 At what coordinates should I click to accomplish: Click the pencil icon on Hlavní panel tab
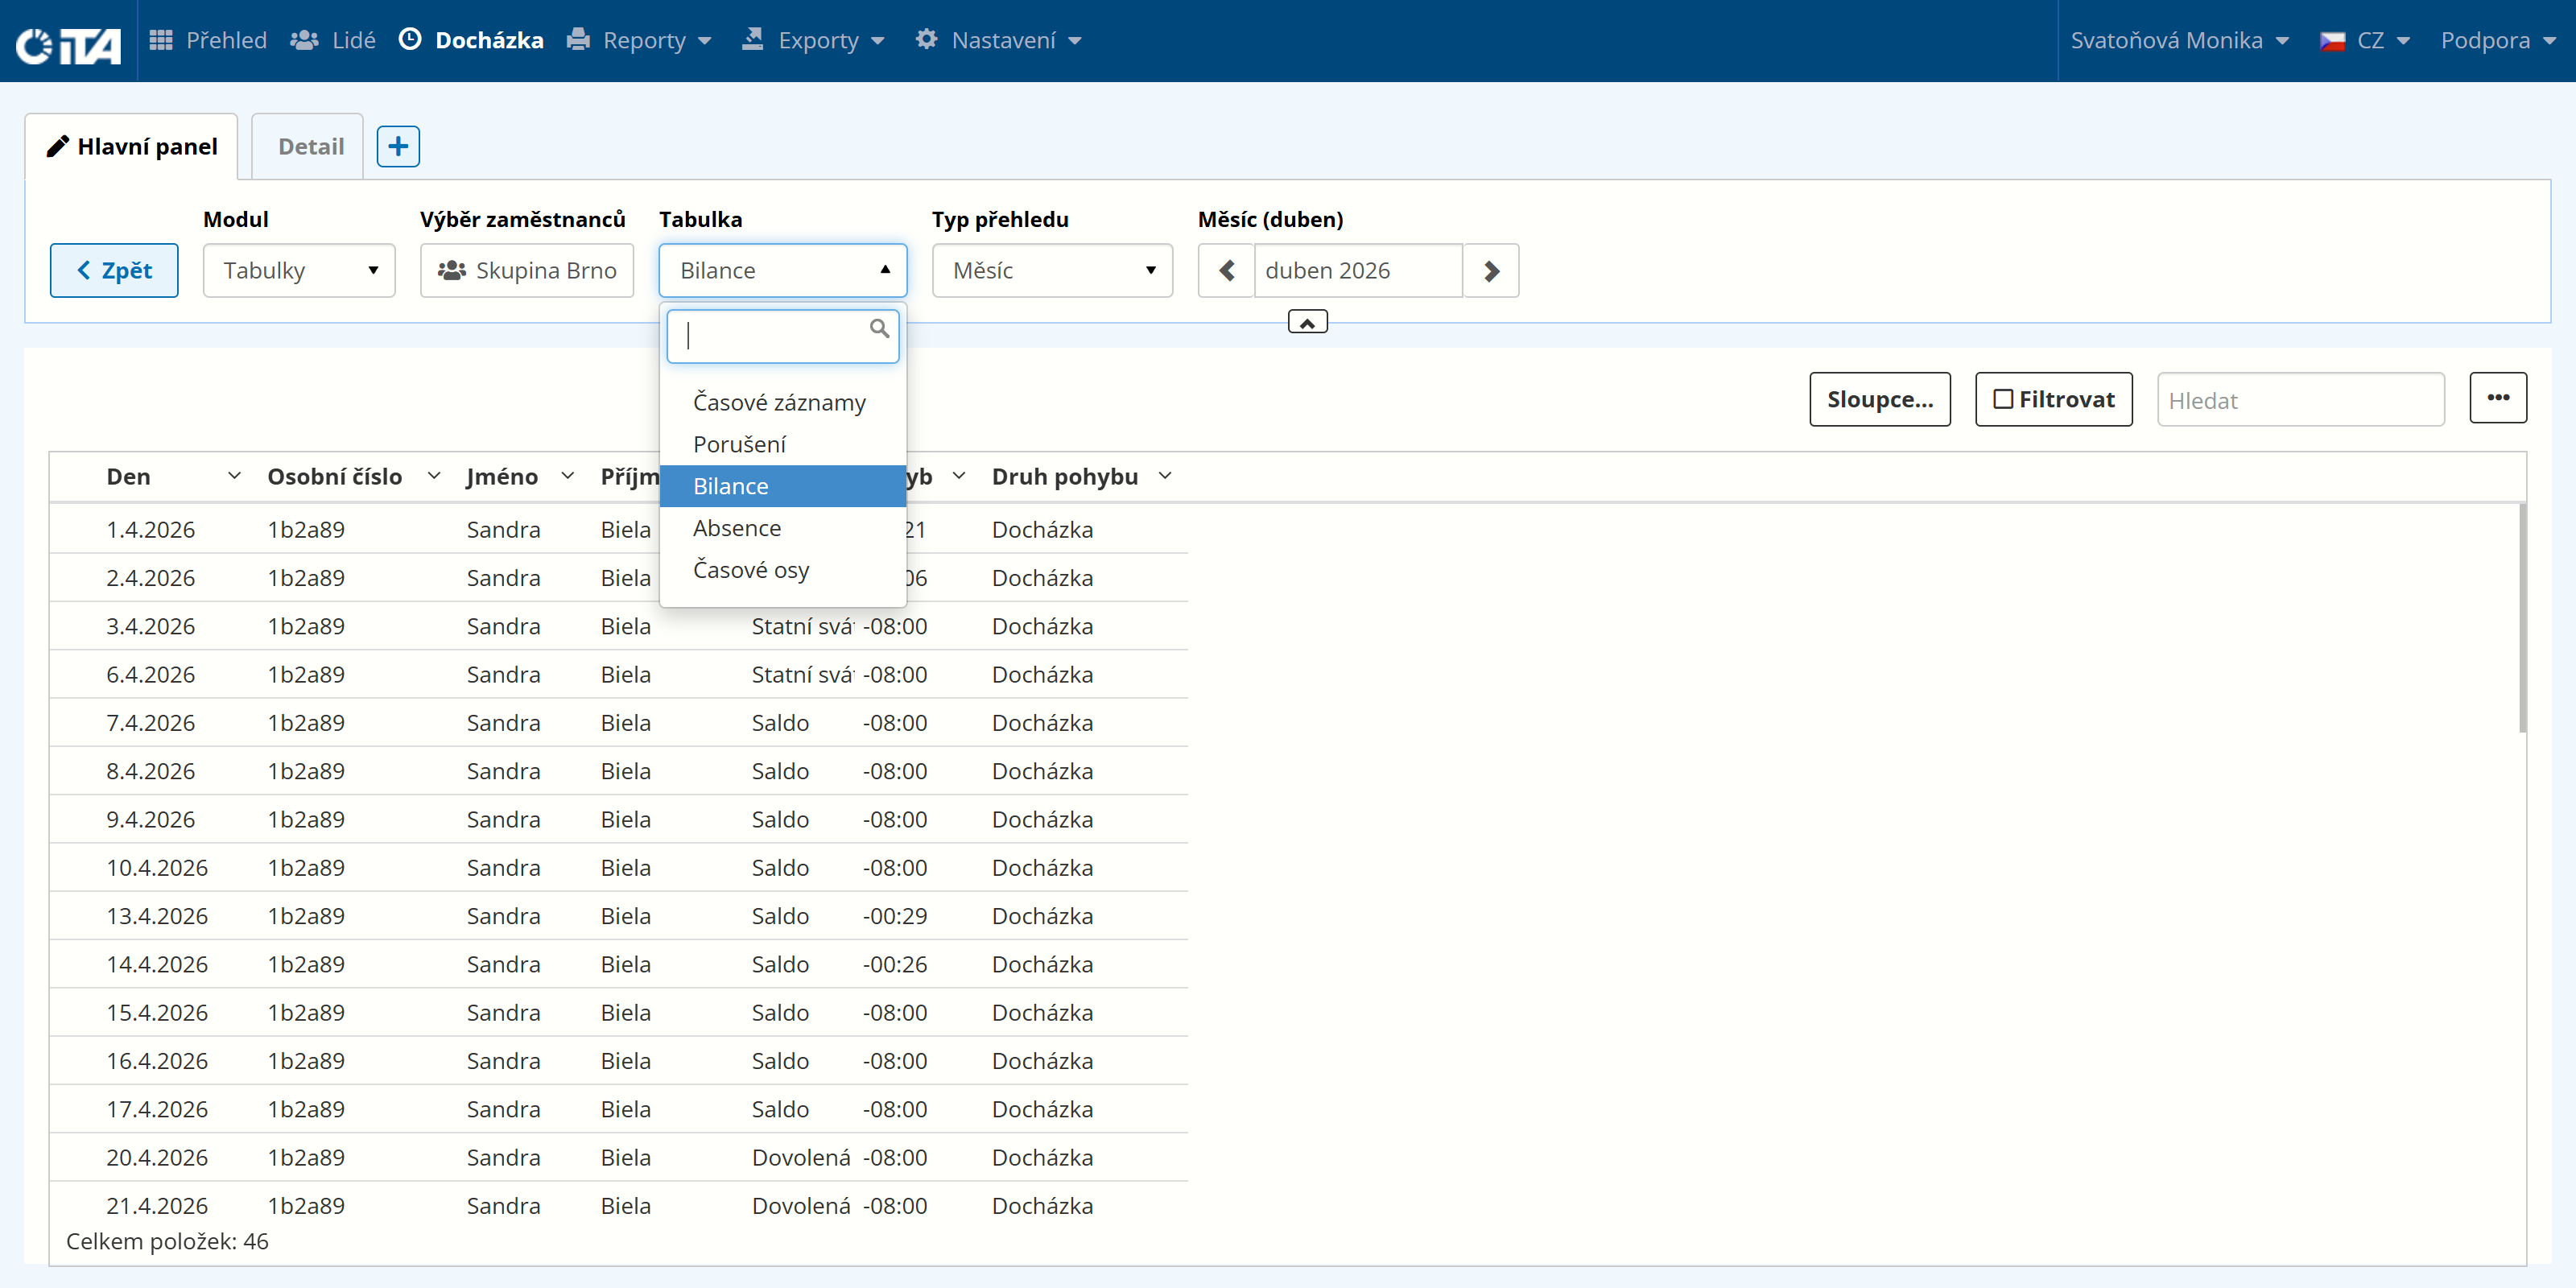click(x=58, y=146)
